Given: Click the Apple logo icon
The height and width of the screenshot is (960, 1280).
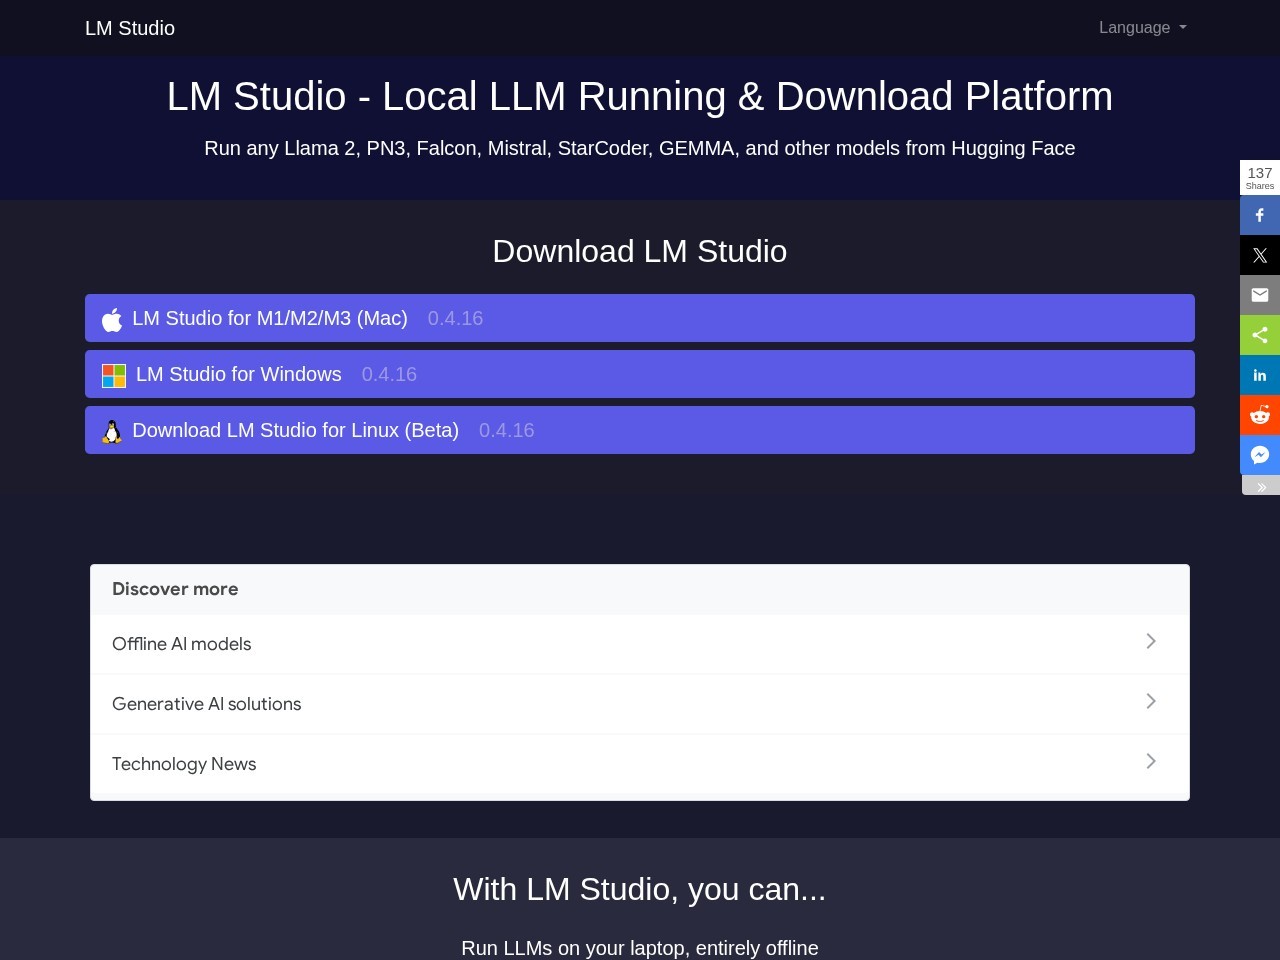Looking at the screenshot, I should (112, 319).
